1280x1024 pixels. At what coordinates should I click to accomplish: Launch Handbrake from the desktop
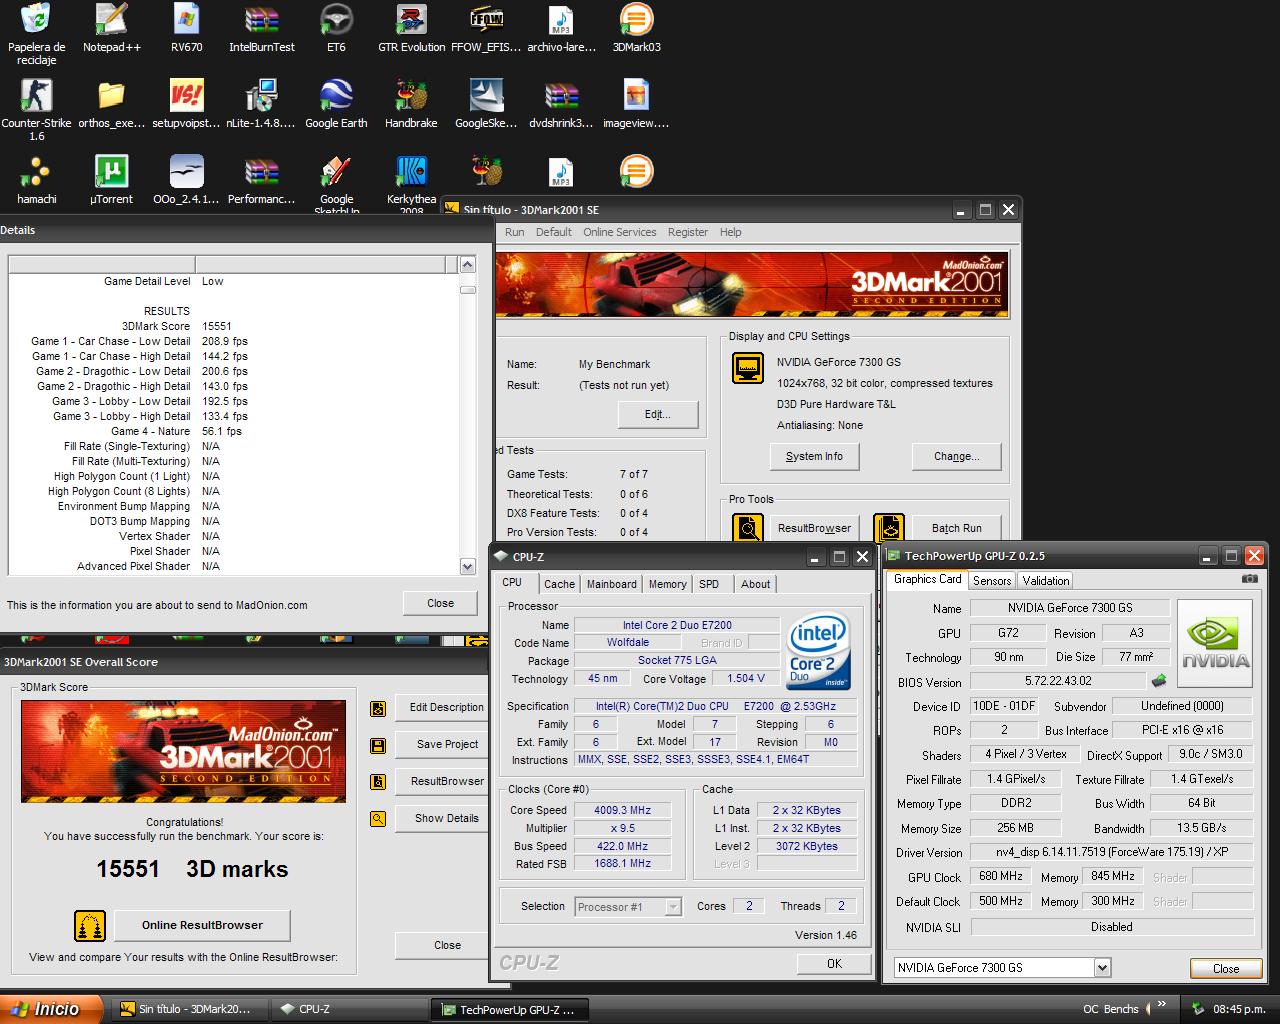tap(411, 104)
